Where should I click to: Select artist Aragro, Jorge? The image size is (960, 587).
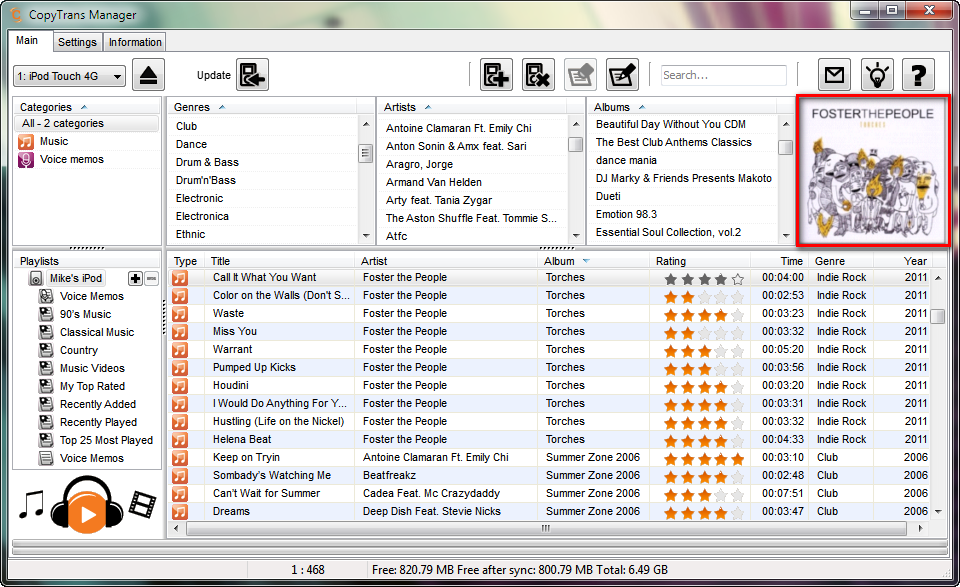pyautogui.click(x=419, y=164)
